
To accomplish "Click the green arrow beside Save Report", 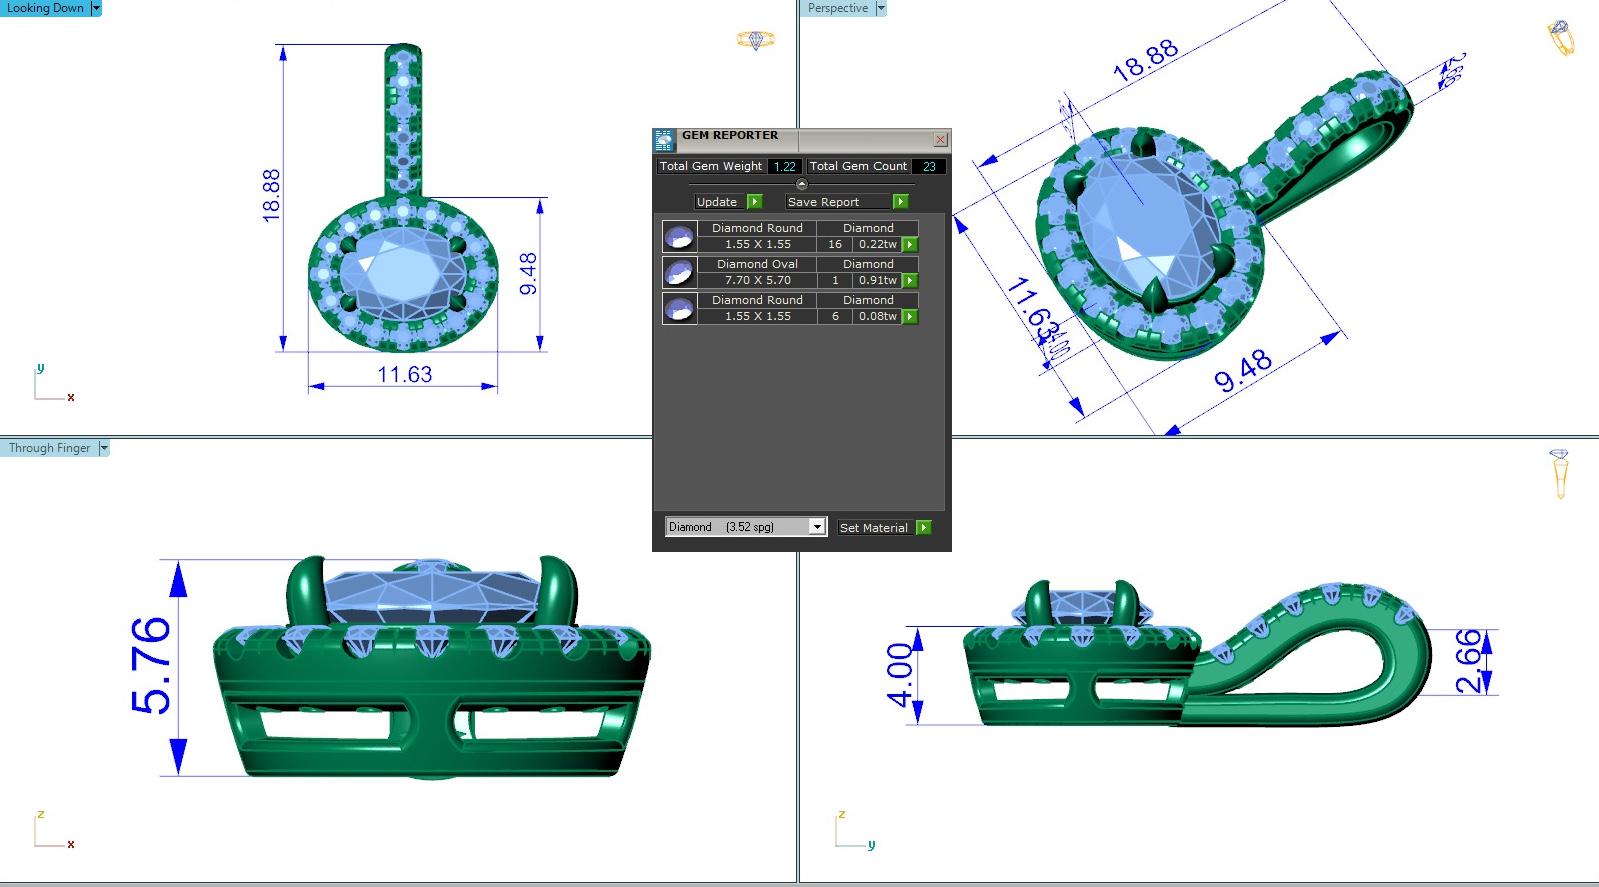I will coord(900,202).
